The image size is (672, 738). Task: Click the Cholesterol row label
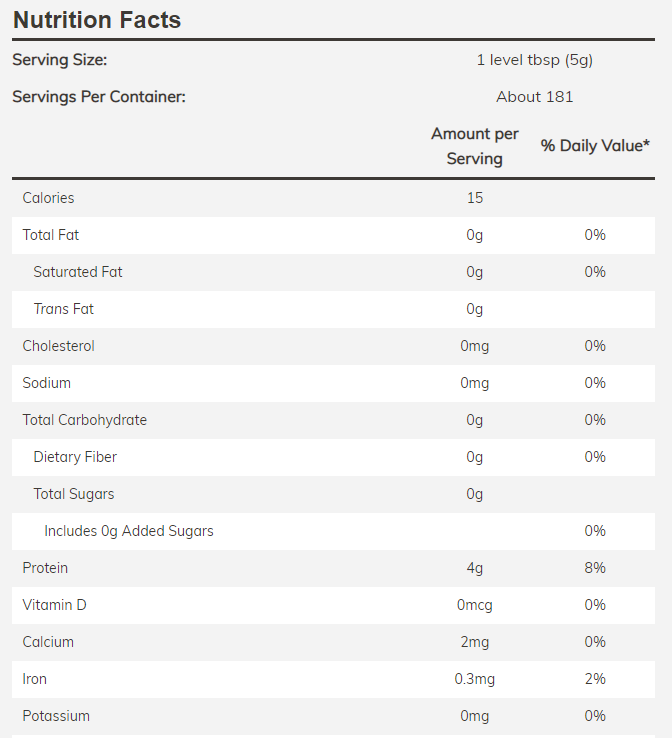[x=59, y=346]
